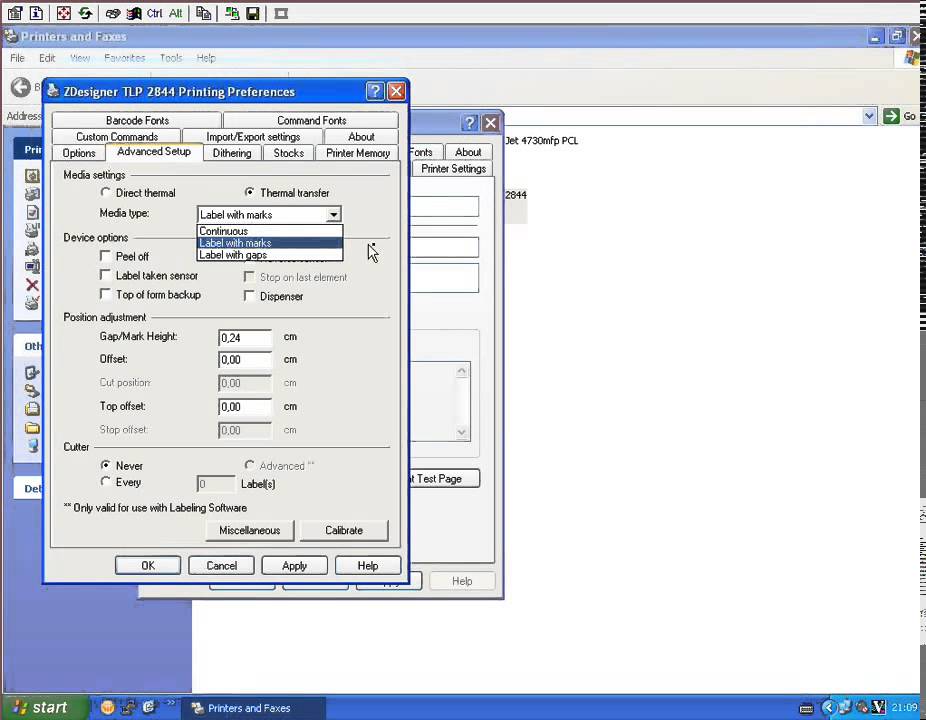The image size is (926, 720).
Task: Choose Label with gaps from the list
Action: 269,255
